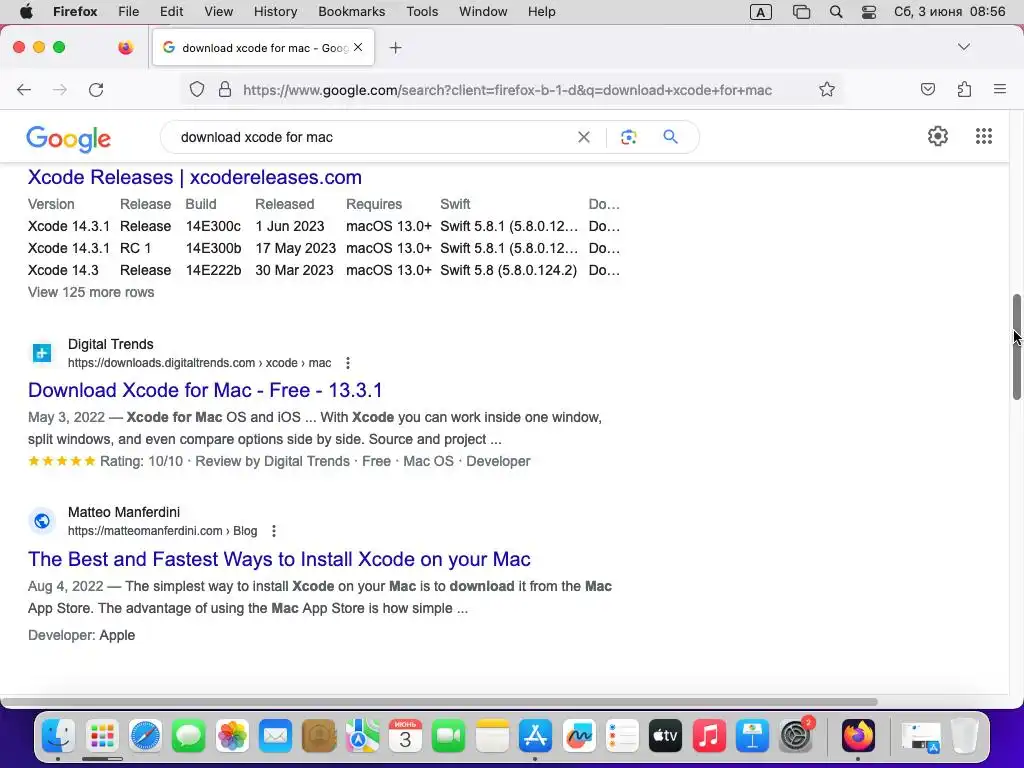Open Google apps grid

[984, 136]
